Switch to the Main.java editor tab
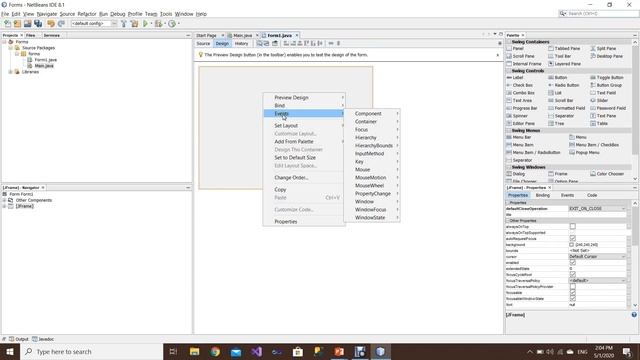 click(x=242, y=36)
